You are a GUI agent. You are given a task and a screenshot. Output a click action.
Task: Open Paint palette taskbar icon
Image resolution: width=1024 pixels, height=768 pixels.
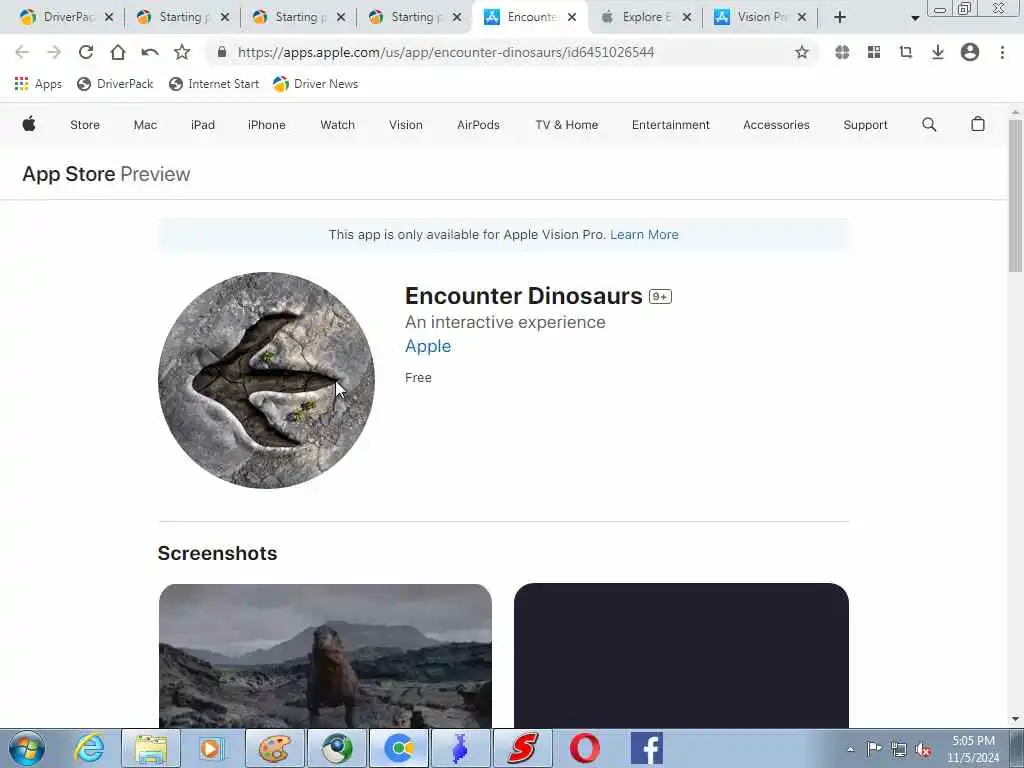pyautogui.click(x=274, y=748)
